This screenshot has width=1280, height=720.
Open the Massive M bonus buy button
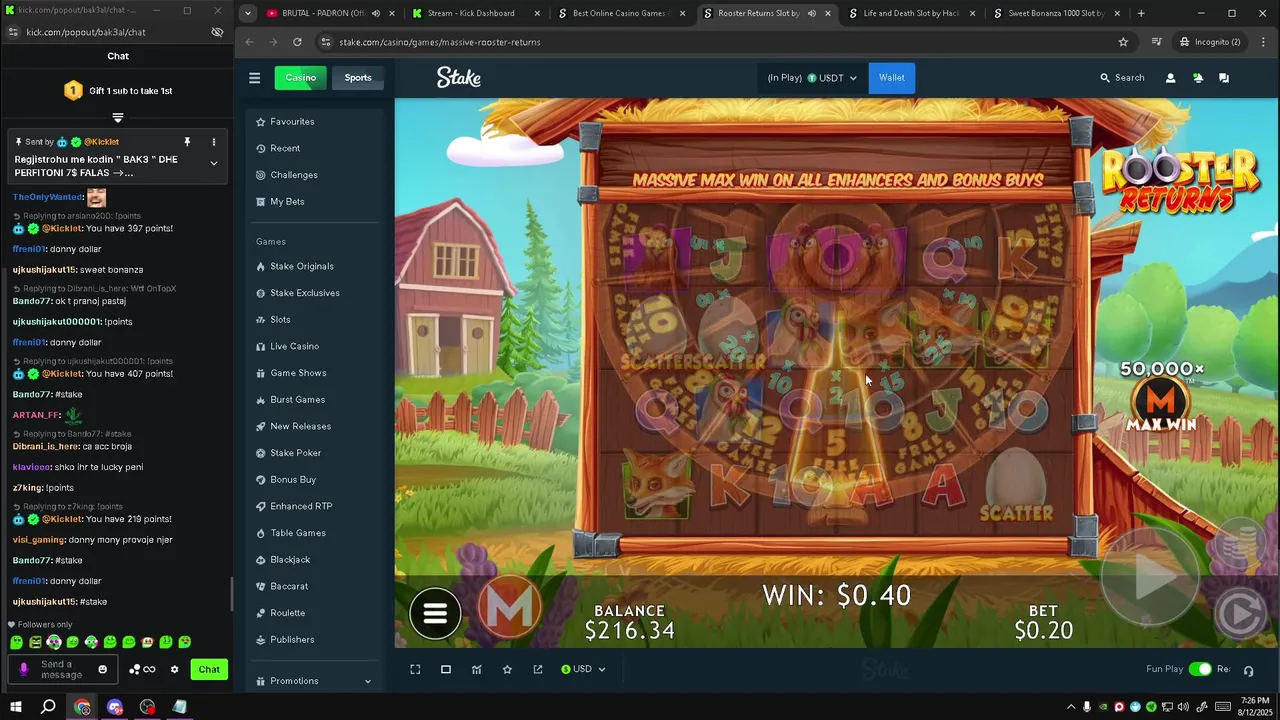(510, 607)
